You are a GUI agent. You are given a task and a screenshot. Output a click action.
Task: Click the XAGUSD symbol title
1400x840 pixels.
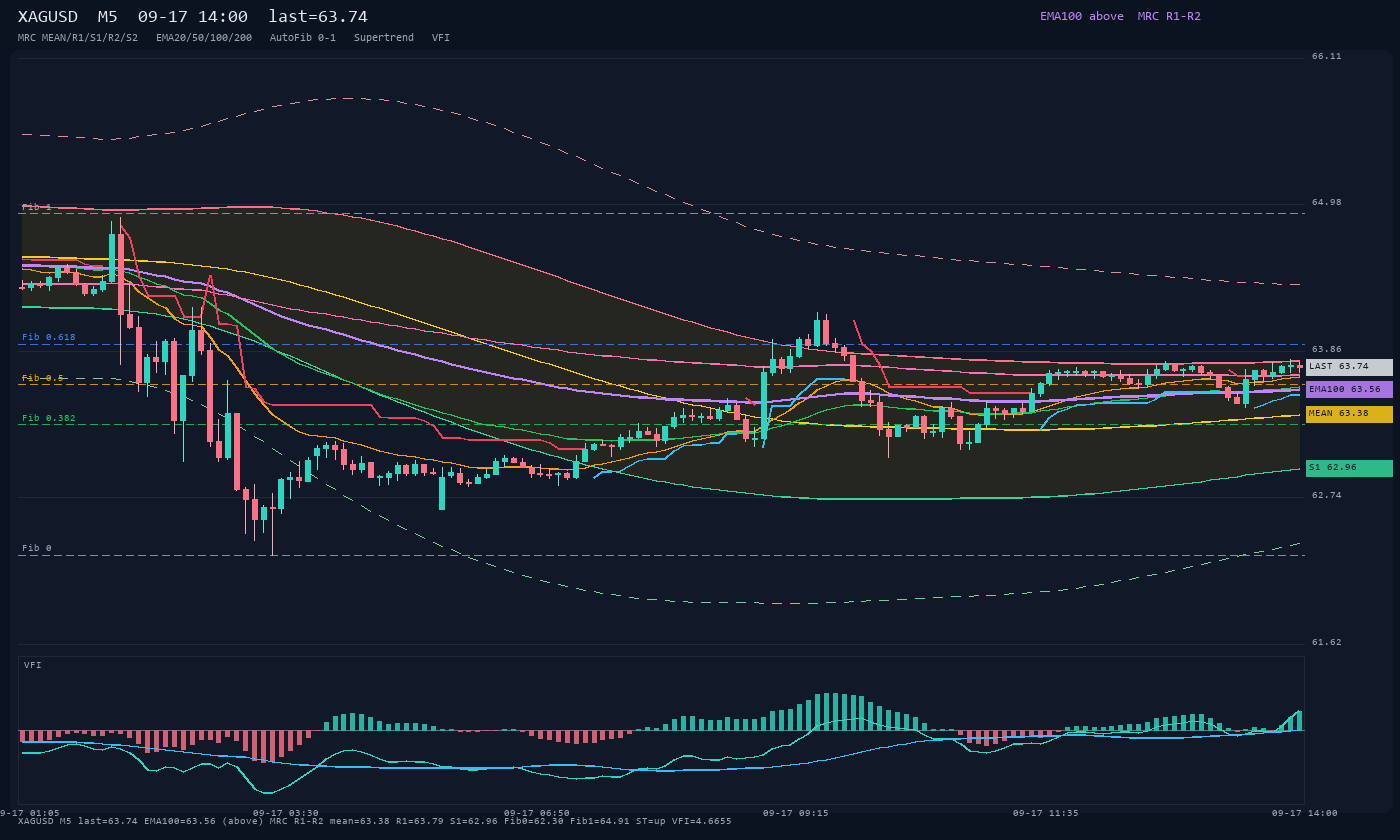(x=48, y=17)
